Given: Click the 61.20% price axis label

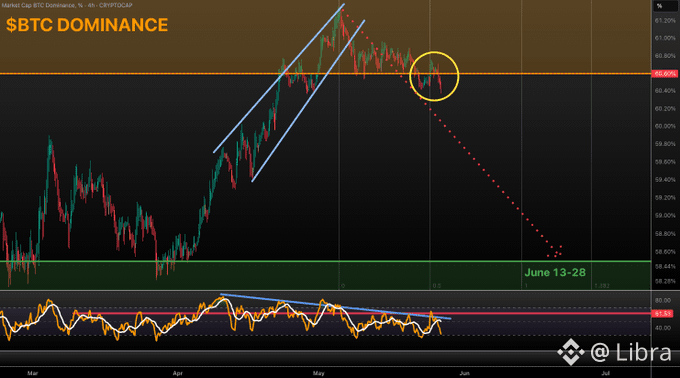Looking at the screenshot, I should [x=665, y=20].
